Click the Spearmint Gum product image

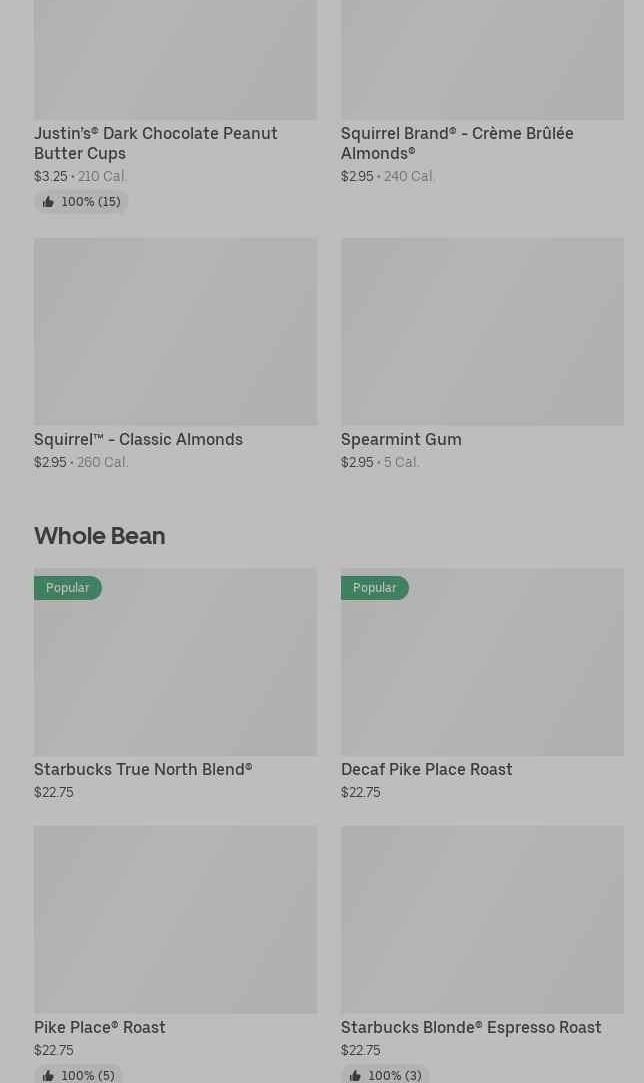coord(482,331)
